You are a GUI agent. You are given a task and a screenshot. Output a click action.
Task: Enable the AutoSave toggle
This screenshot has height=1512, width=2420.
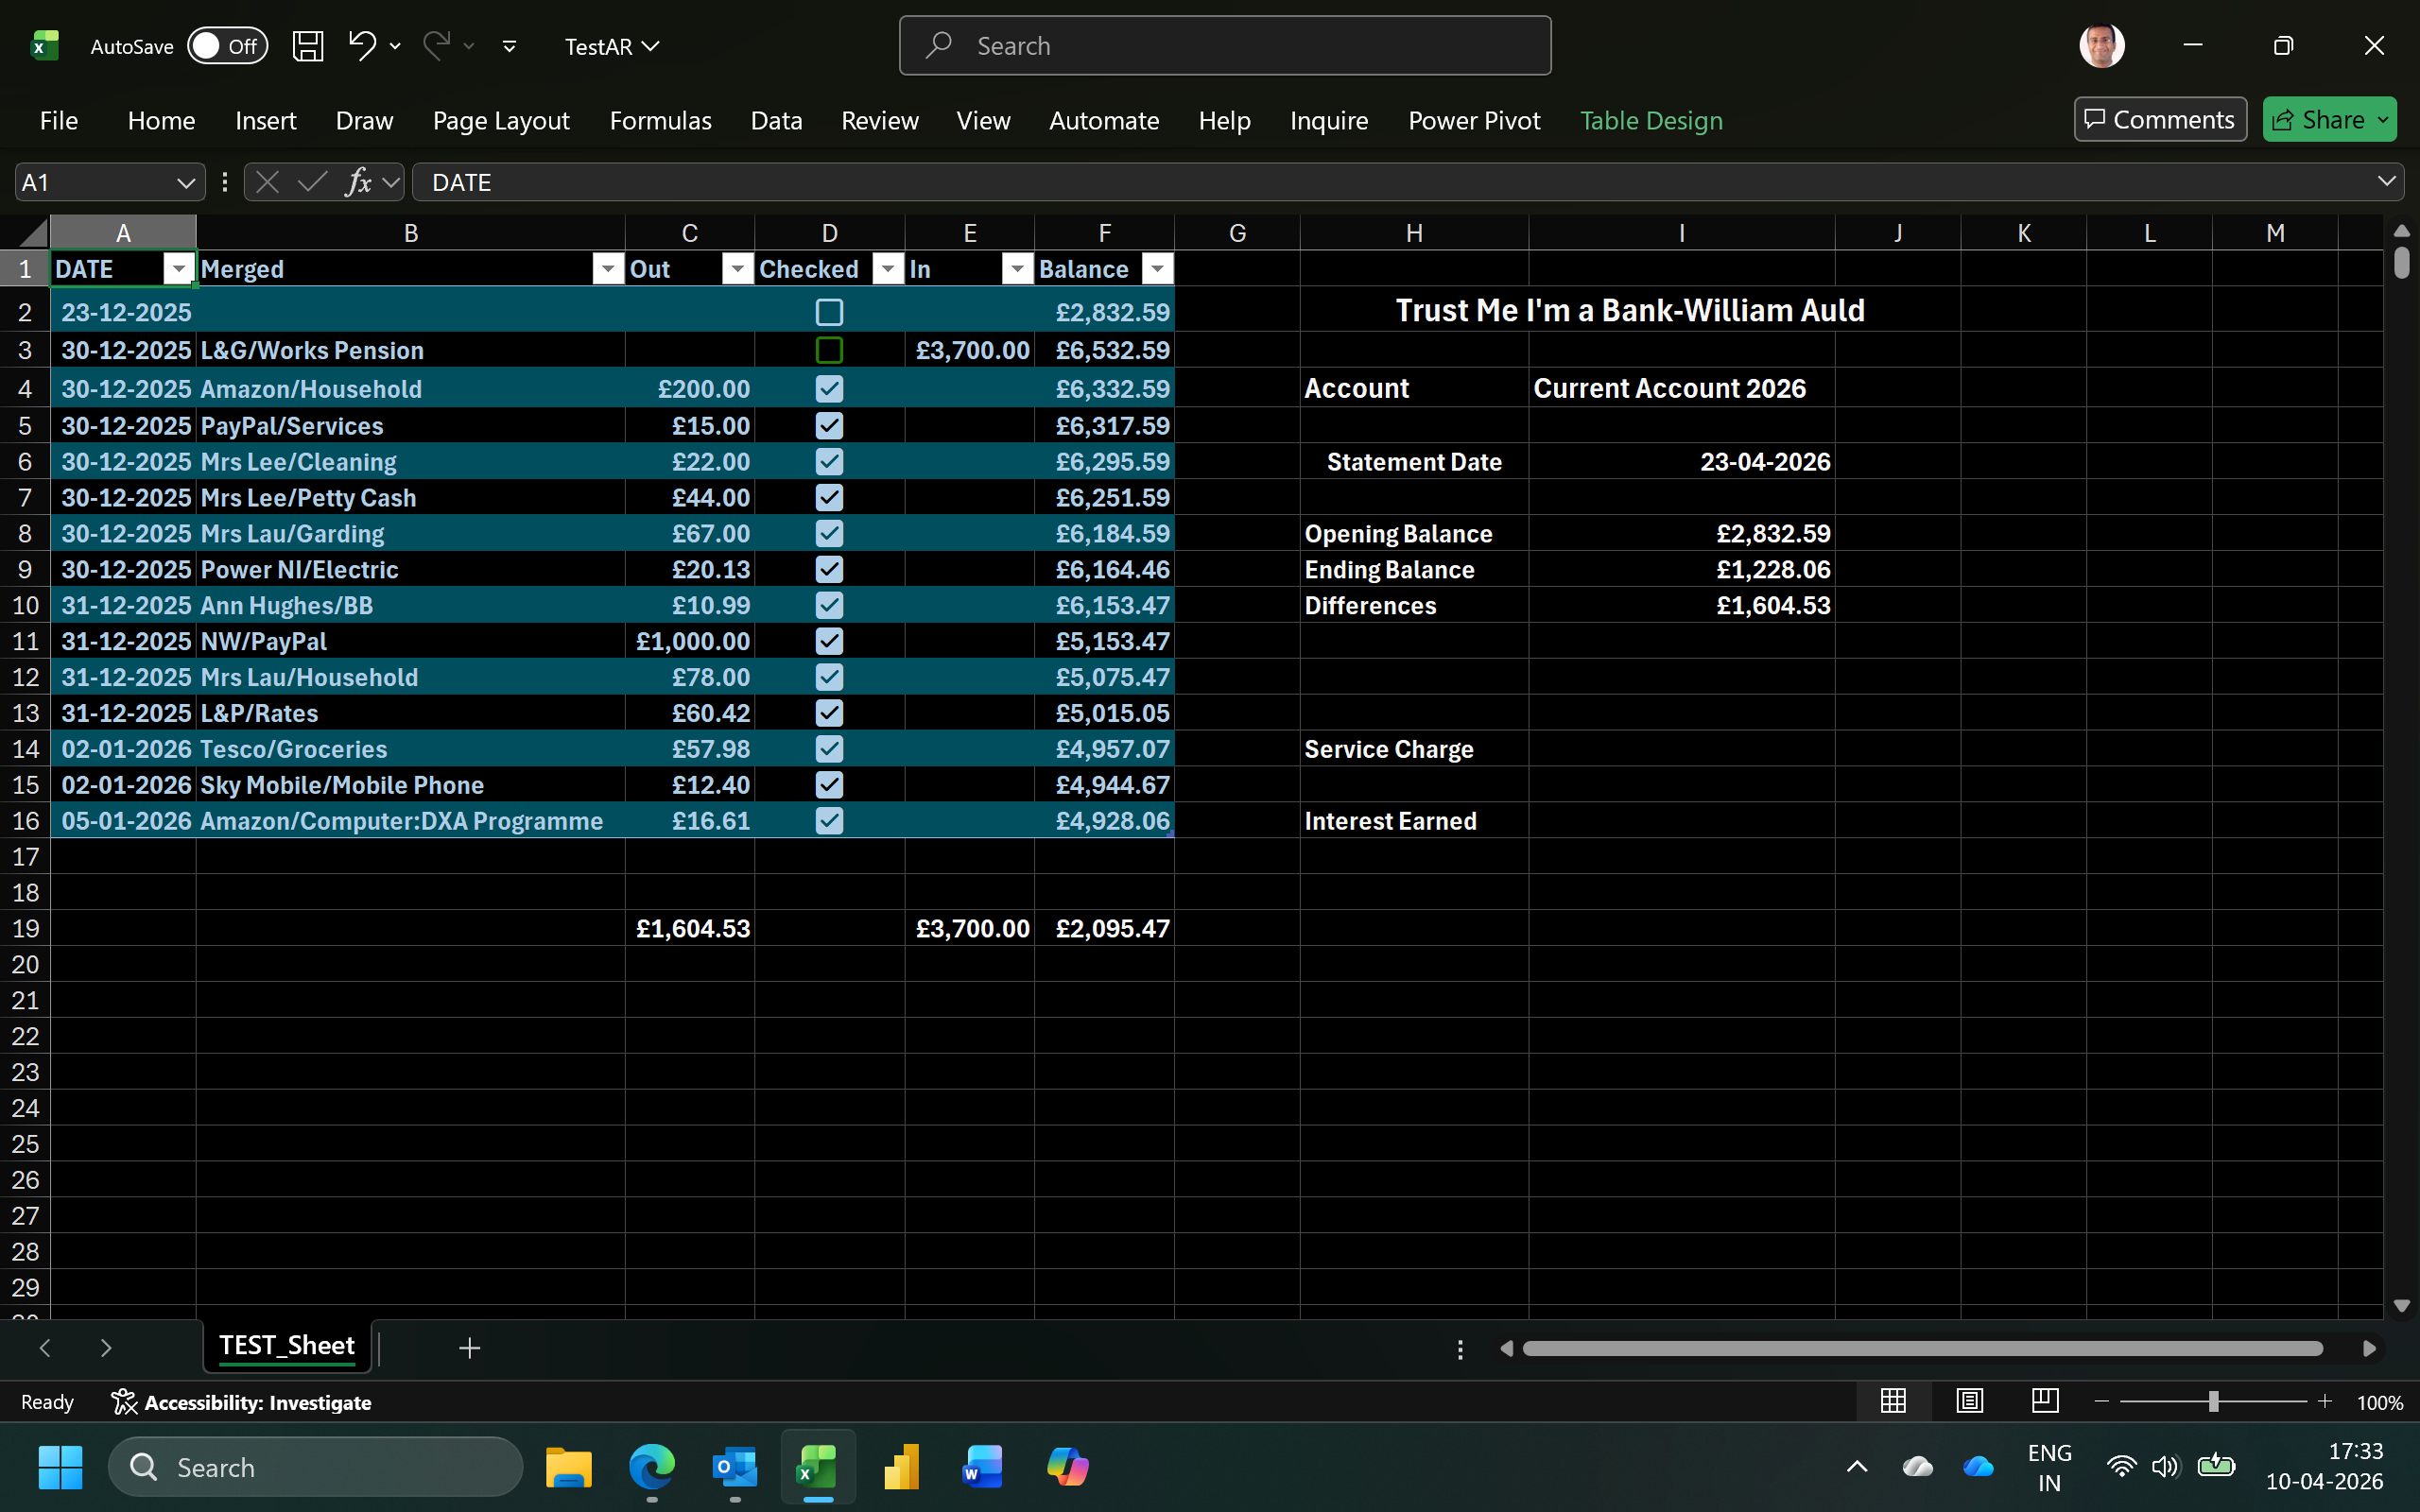click(228, 46)
